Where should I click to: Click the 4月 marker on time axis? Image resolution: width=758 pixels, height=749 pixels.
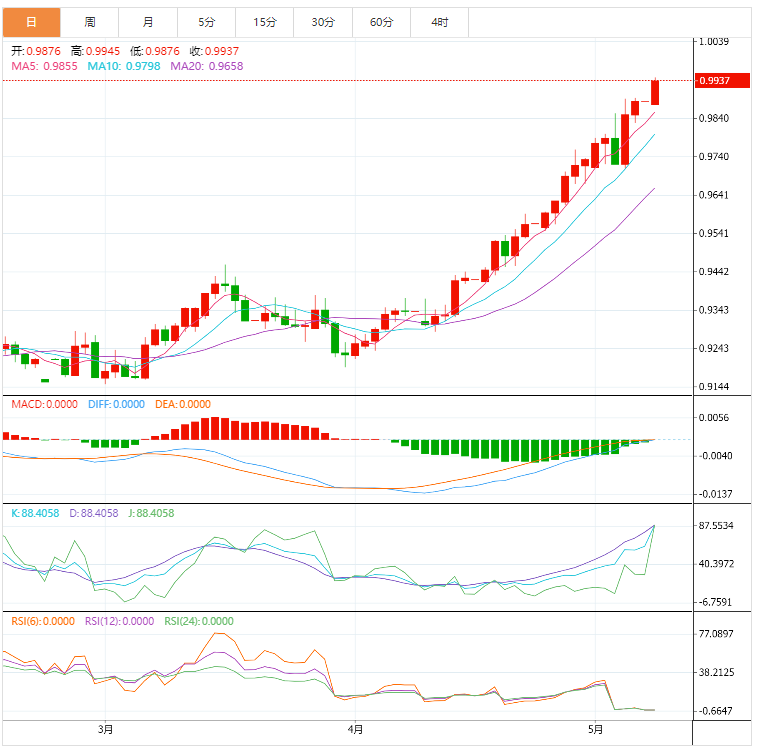pyautogui.click(x=352, y=730)
